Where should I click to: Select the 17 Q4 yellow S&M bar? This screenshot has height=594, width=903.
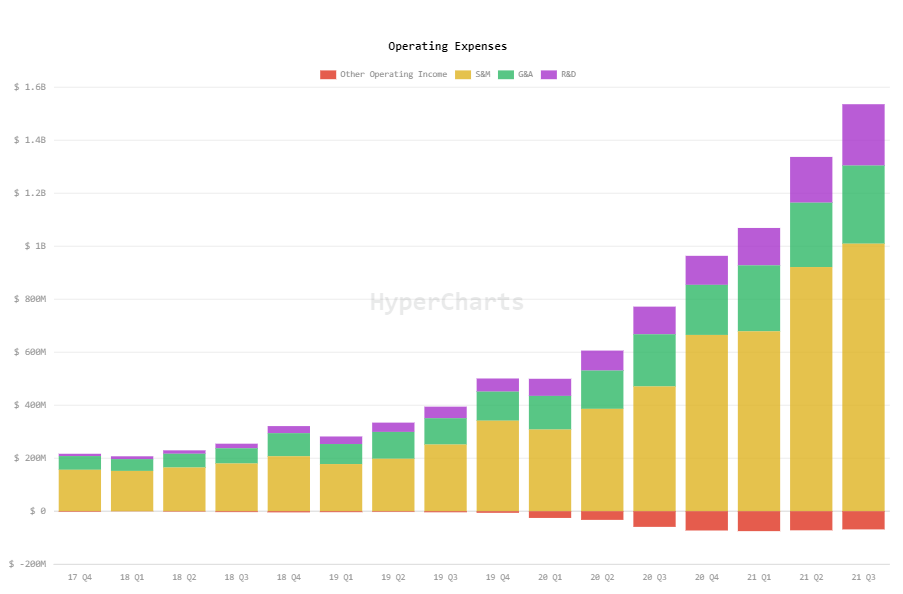pos(80,490)
